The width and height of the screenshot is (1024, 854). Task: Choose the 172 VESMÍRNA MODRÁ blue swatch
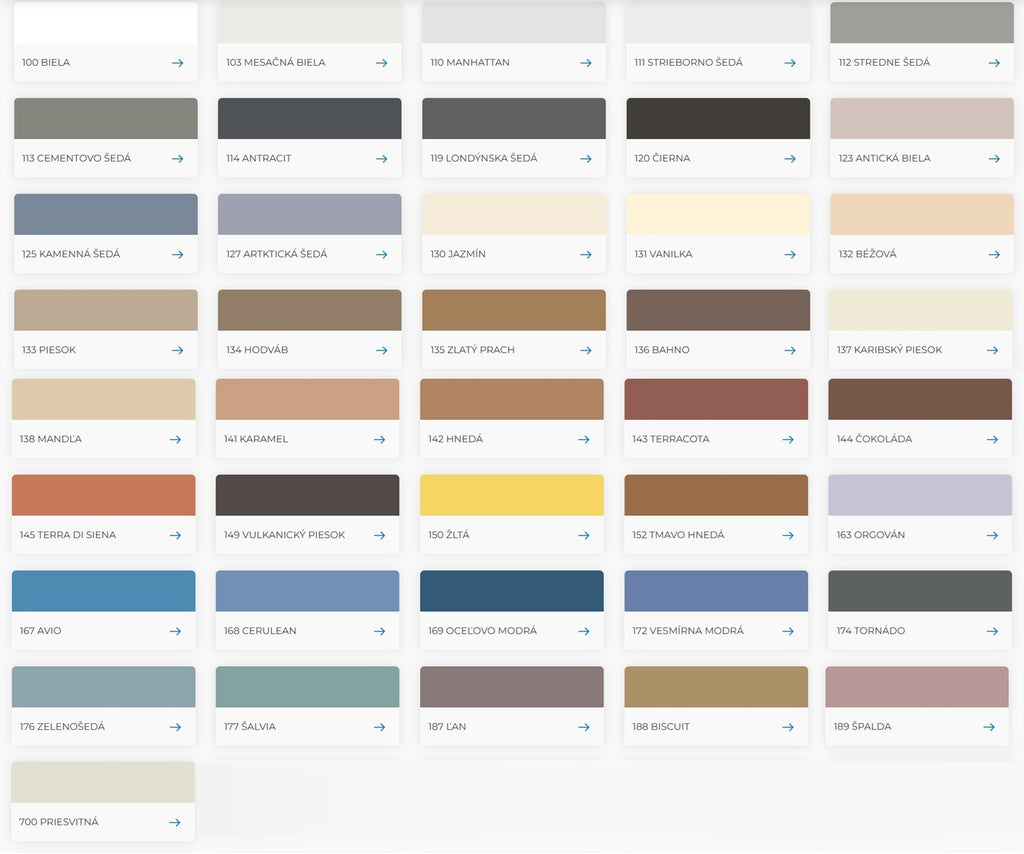coord(715,591)
